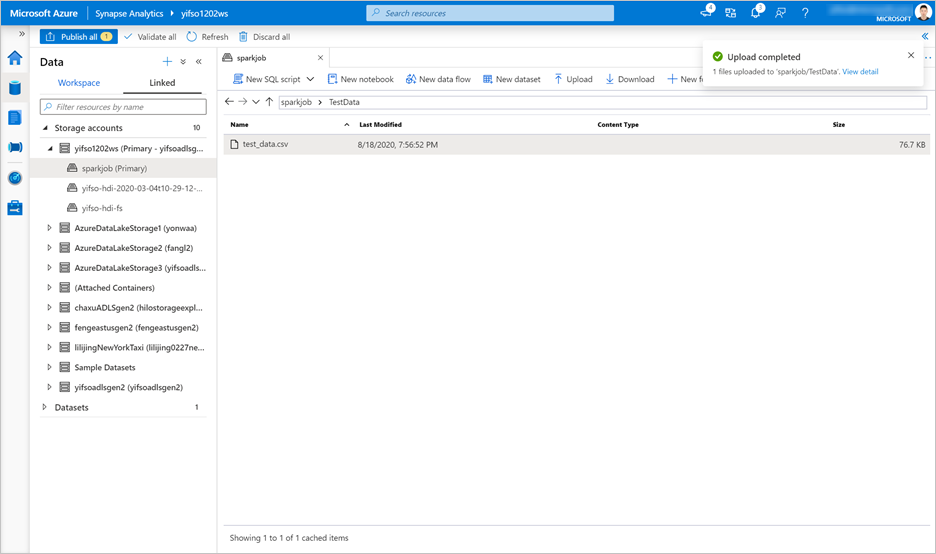Click the notifications bell icon

tap(756, 13)
